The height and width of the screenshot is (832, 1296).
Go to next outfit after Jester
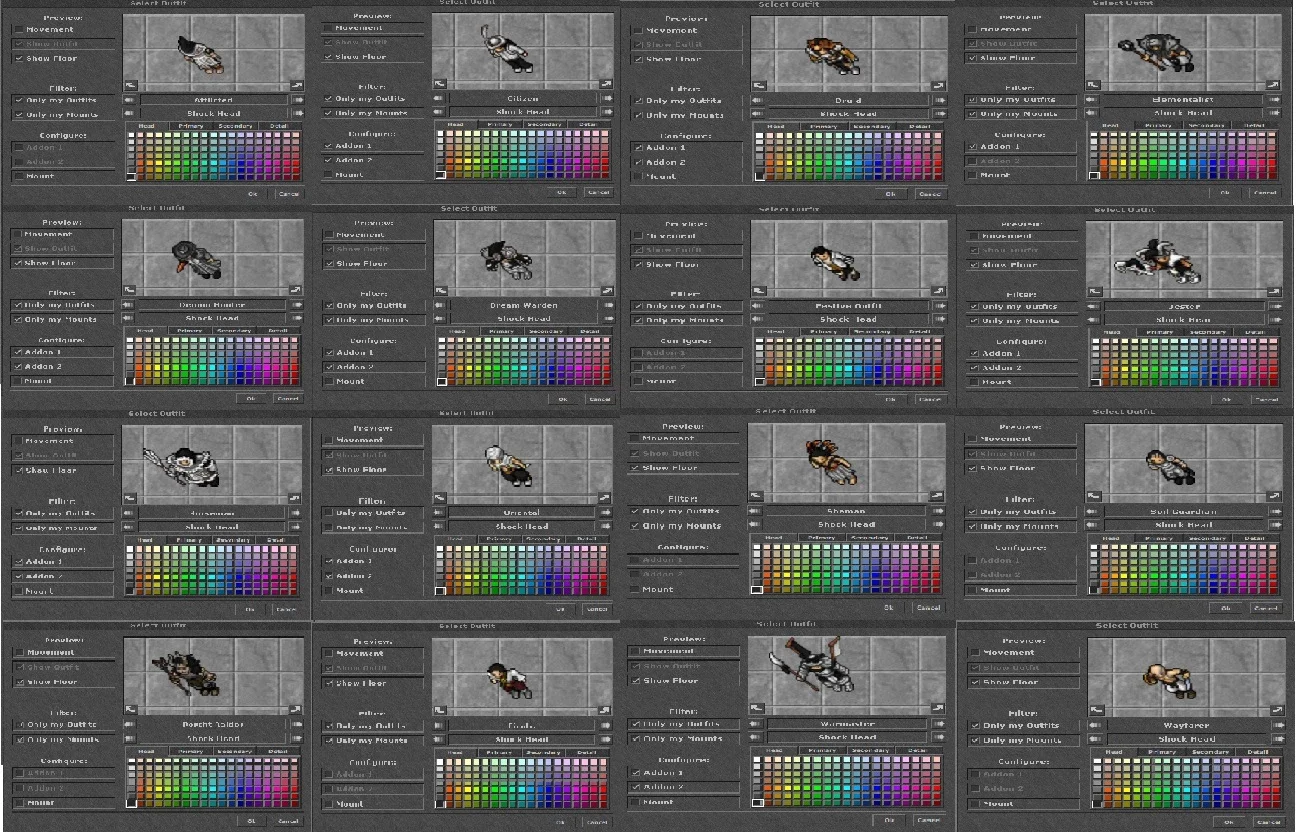(1276, 307)
